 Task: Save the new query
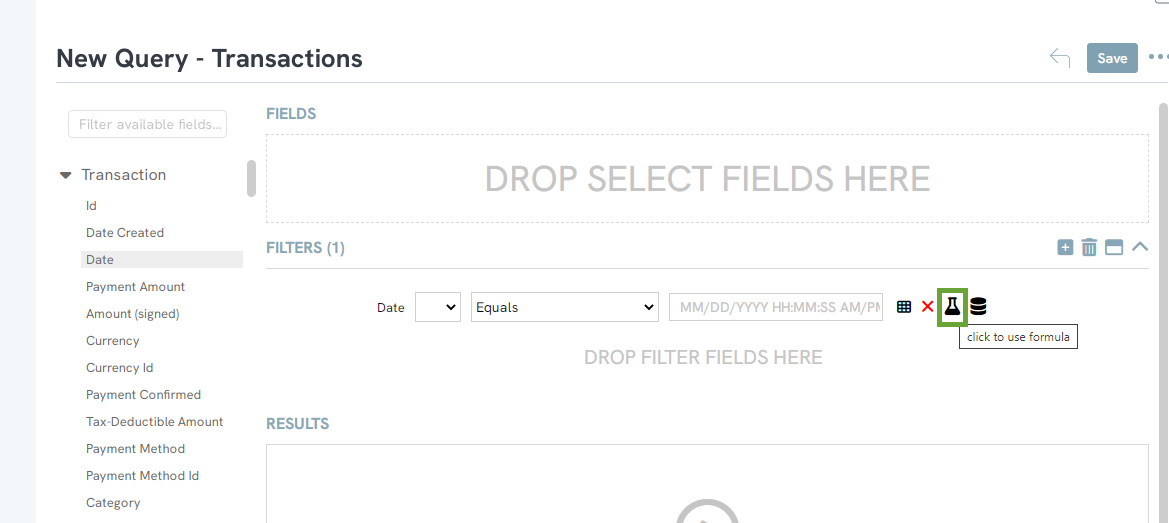pyautogui.click(x=1112, y=58)
